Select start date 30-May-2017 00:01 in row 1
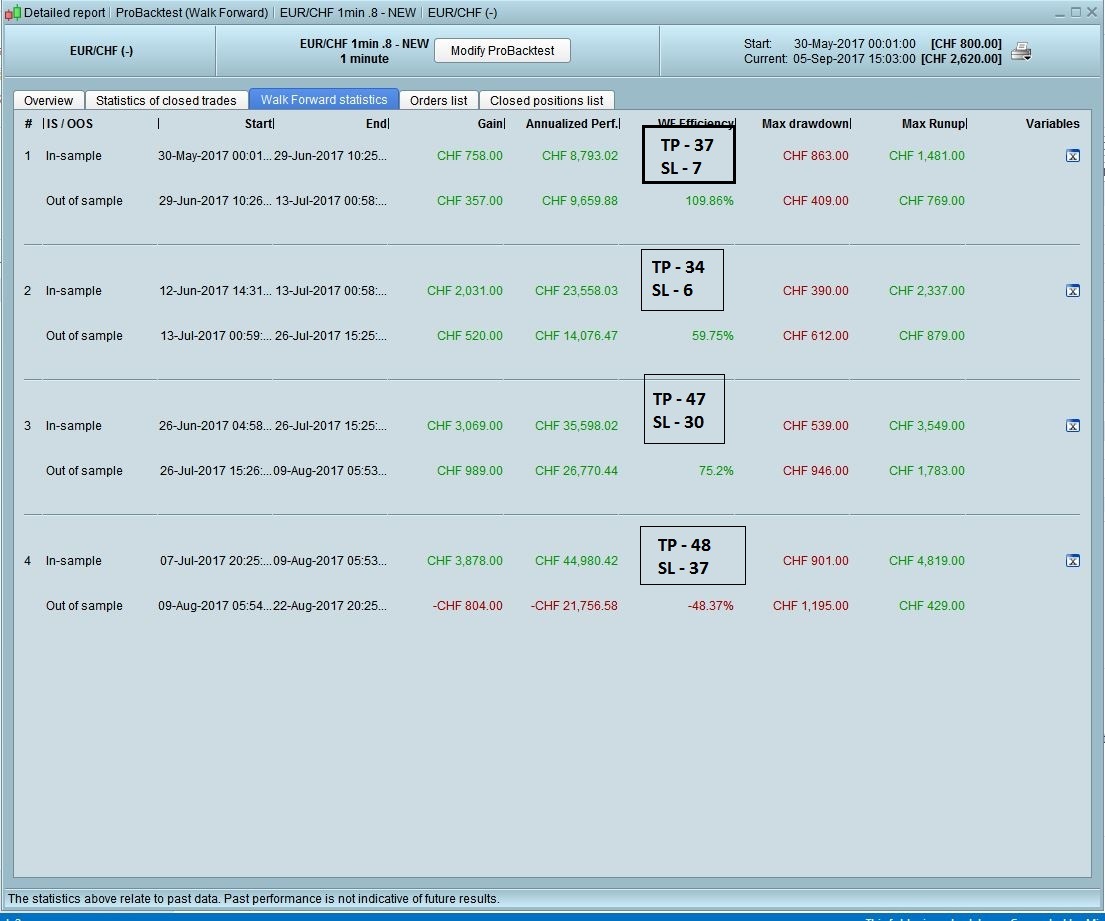This screenshot has width=1105, height=921. click(x=214, y=156)
